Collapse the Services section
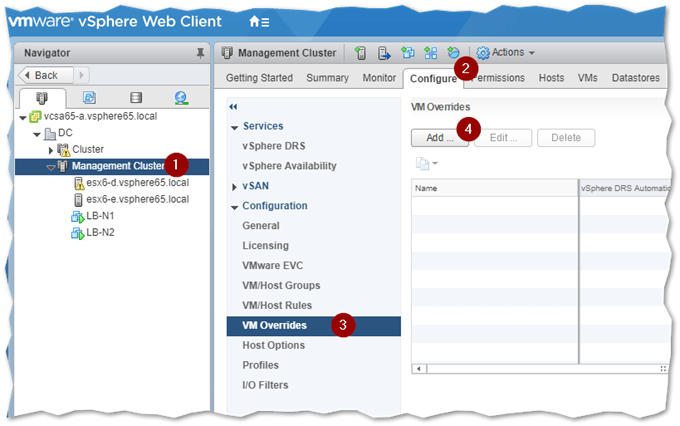Image resolution: width=680 pixels, height=426 pixels. [x=235, y=127]
